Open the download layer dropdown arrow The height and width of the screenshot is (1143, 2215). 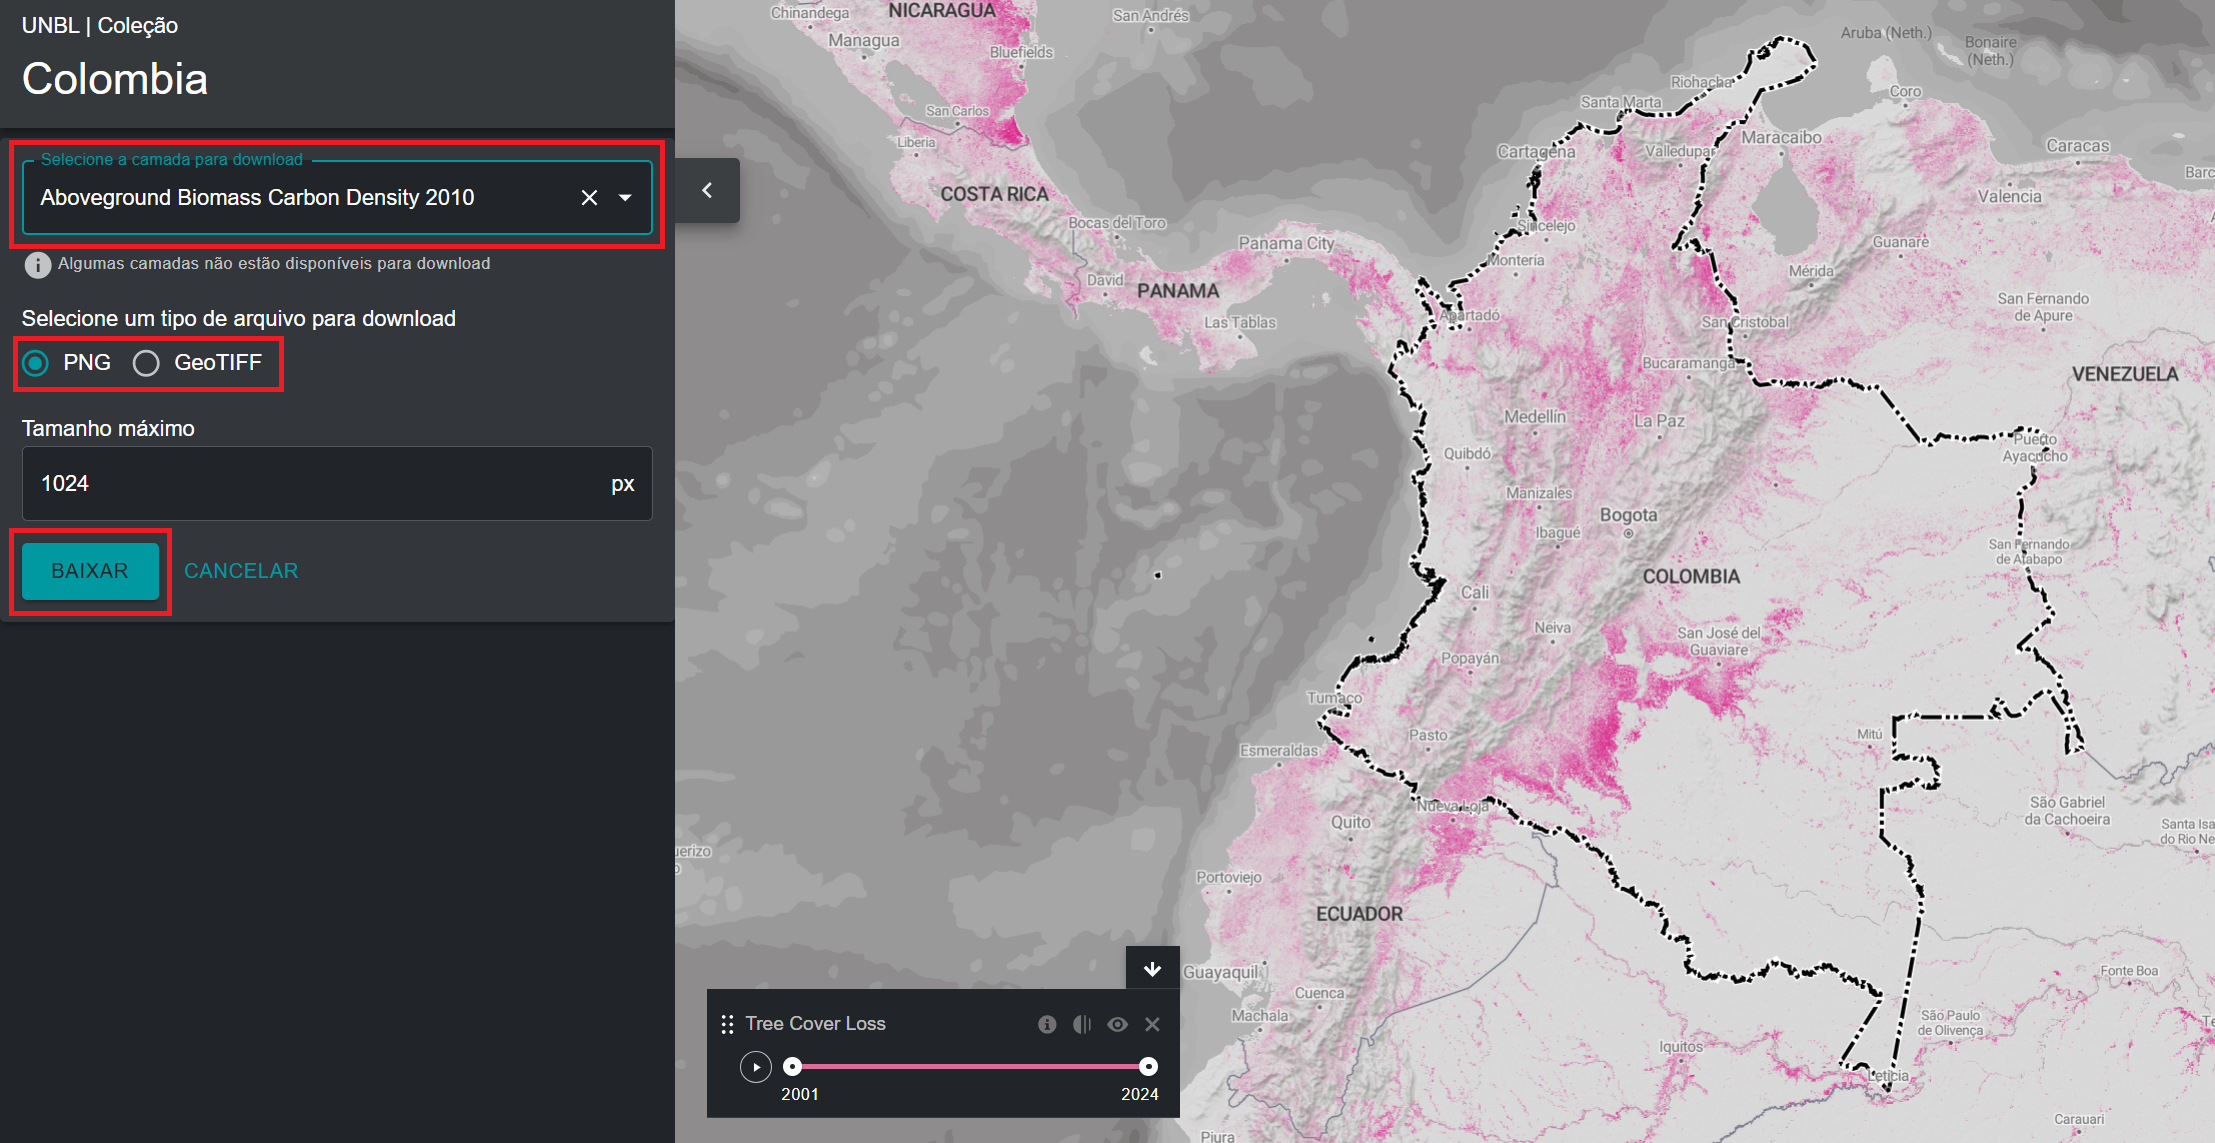click(x=625, y=198)
